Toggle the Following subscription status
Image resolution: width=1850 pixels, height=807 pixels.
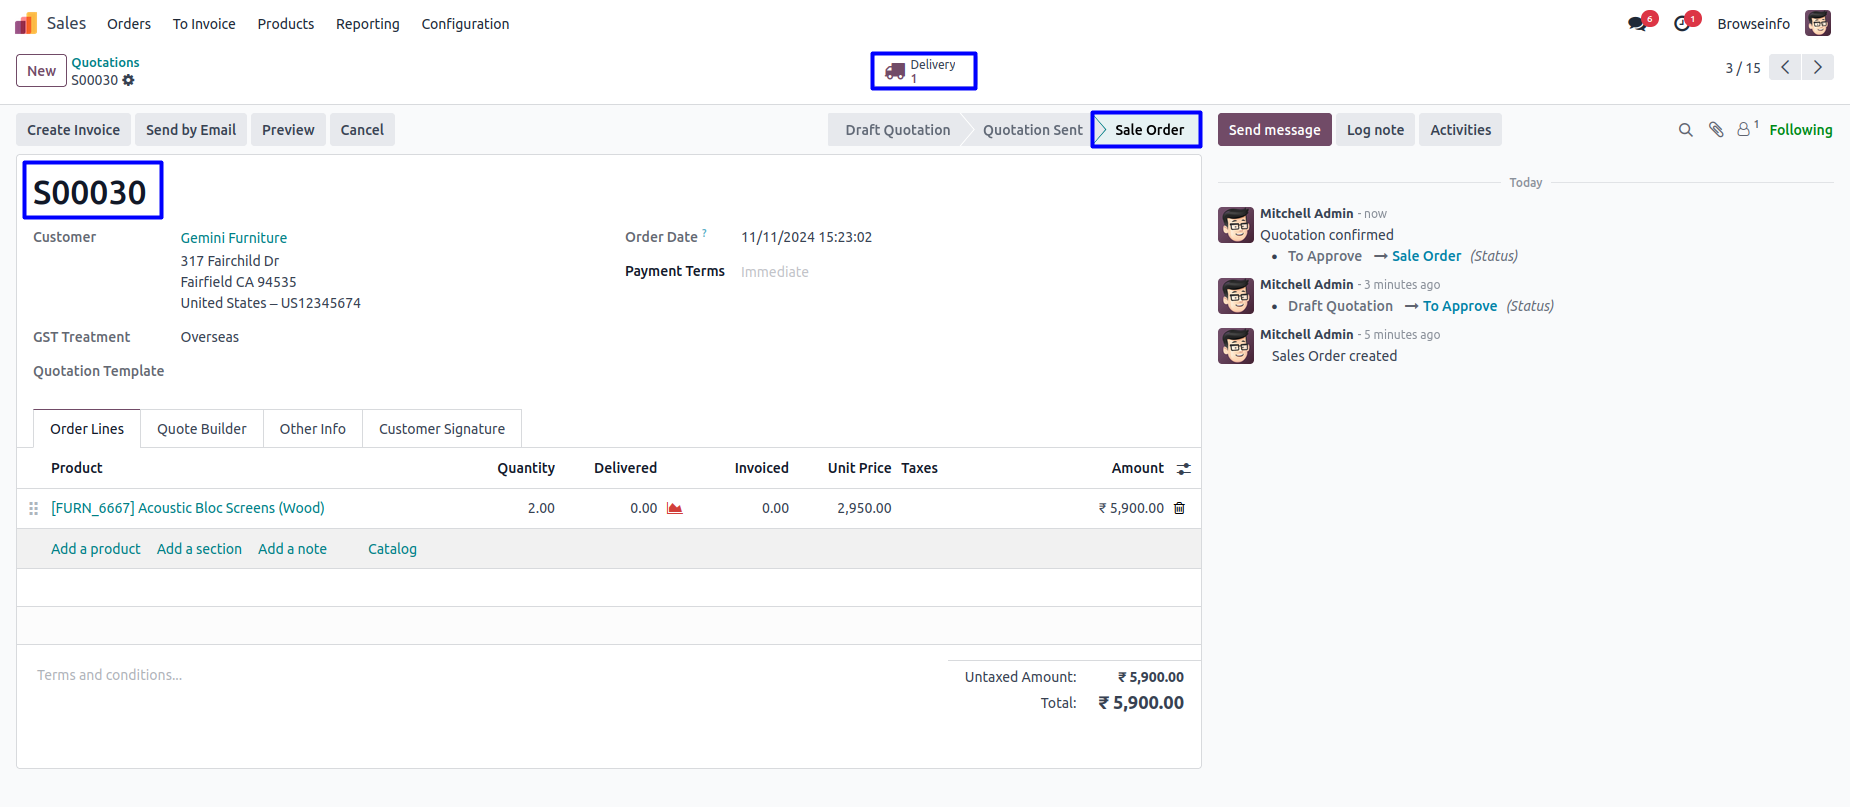pos(1800,130)
